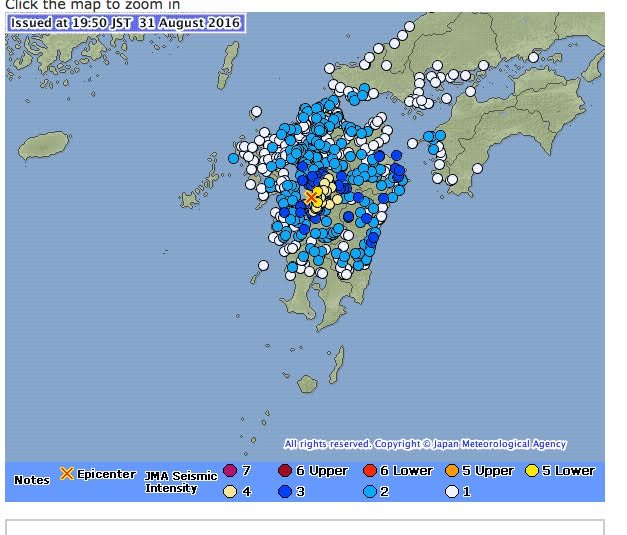Click the 'Issued at 19:50 JST' timestamp label

click(x=126, y=23)
